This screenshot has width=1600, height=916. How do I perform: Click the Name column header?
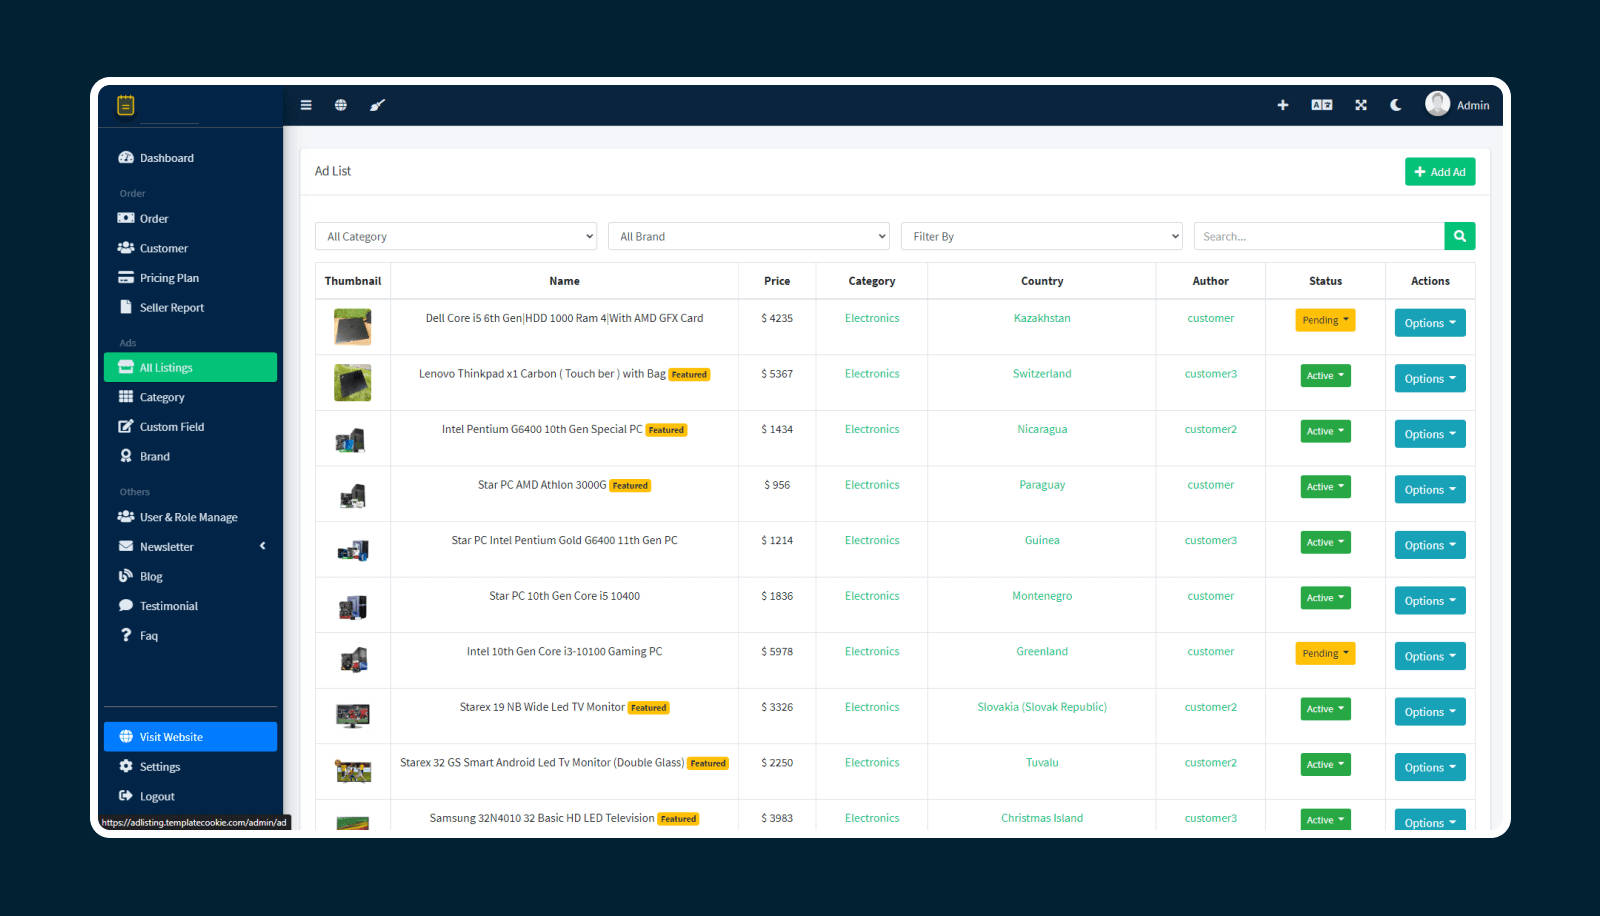click(564, 281)
